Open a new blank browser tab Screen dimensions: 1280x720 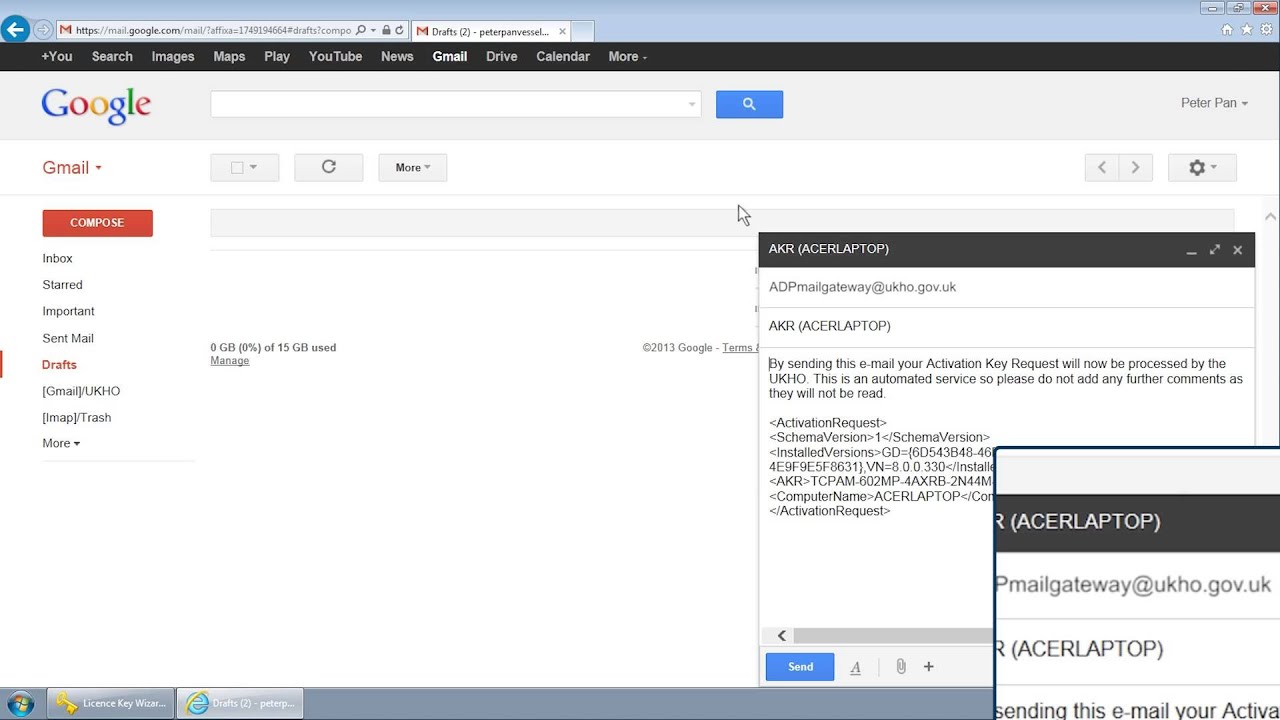click(583, 31)
